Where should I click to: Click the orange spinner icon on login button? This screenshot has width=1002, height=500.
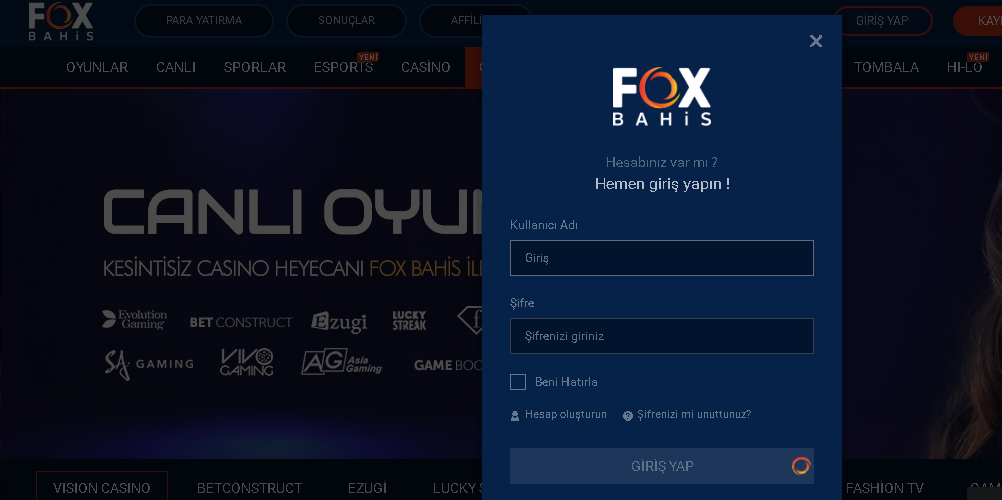pyautogui.click(x=801, y=465)
